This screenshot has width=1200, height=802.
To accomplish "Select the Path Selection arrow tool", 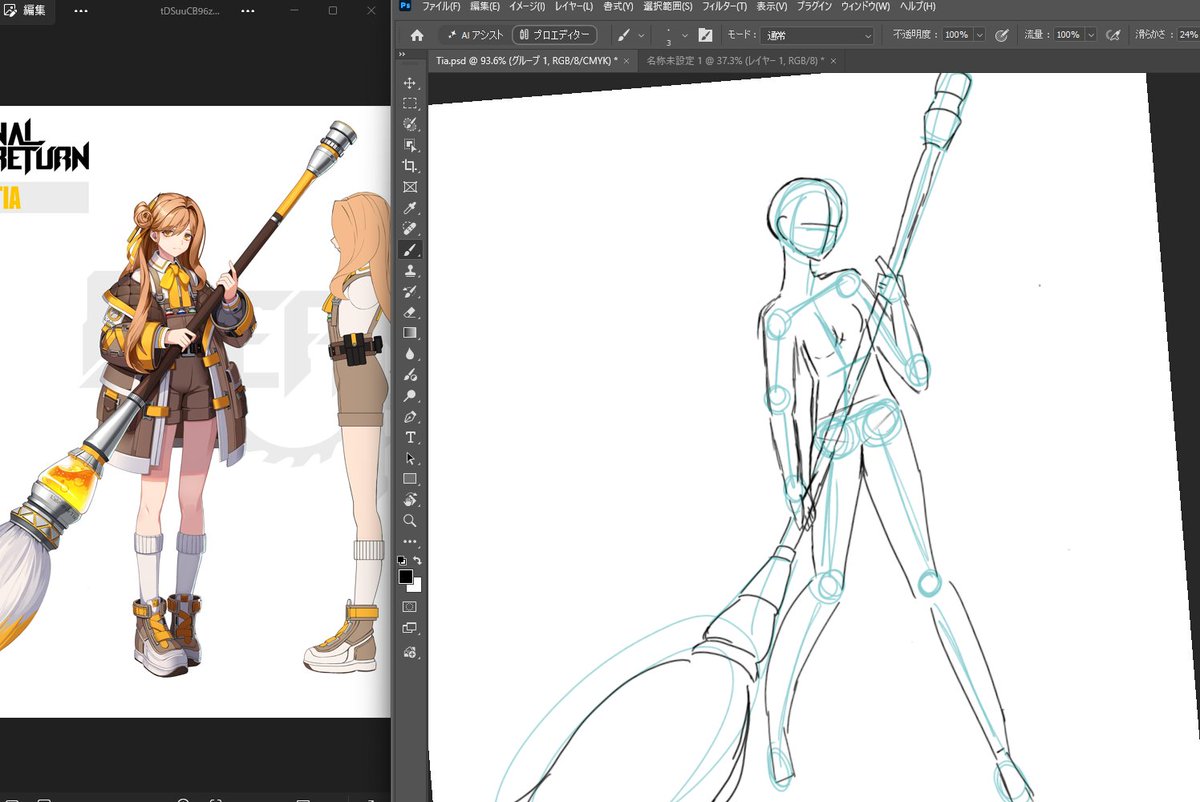I will [410, 458].
